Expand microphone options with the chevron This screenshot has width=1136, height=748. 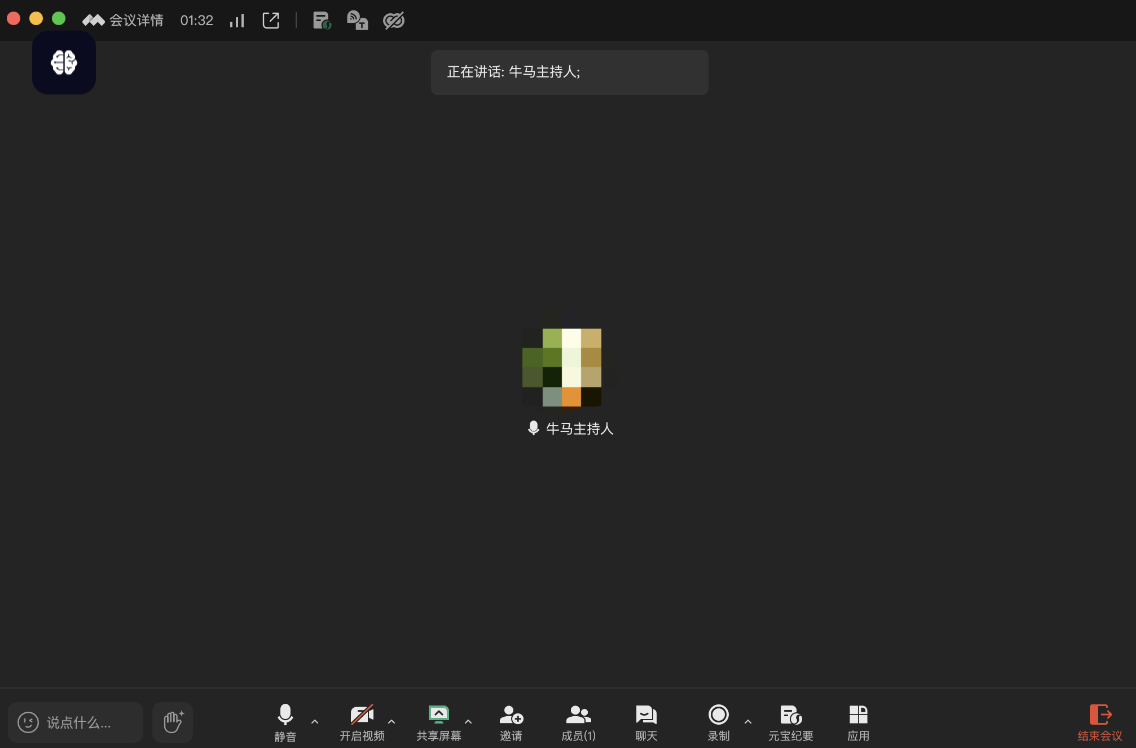point(315,721)
